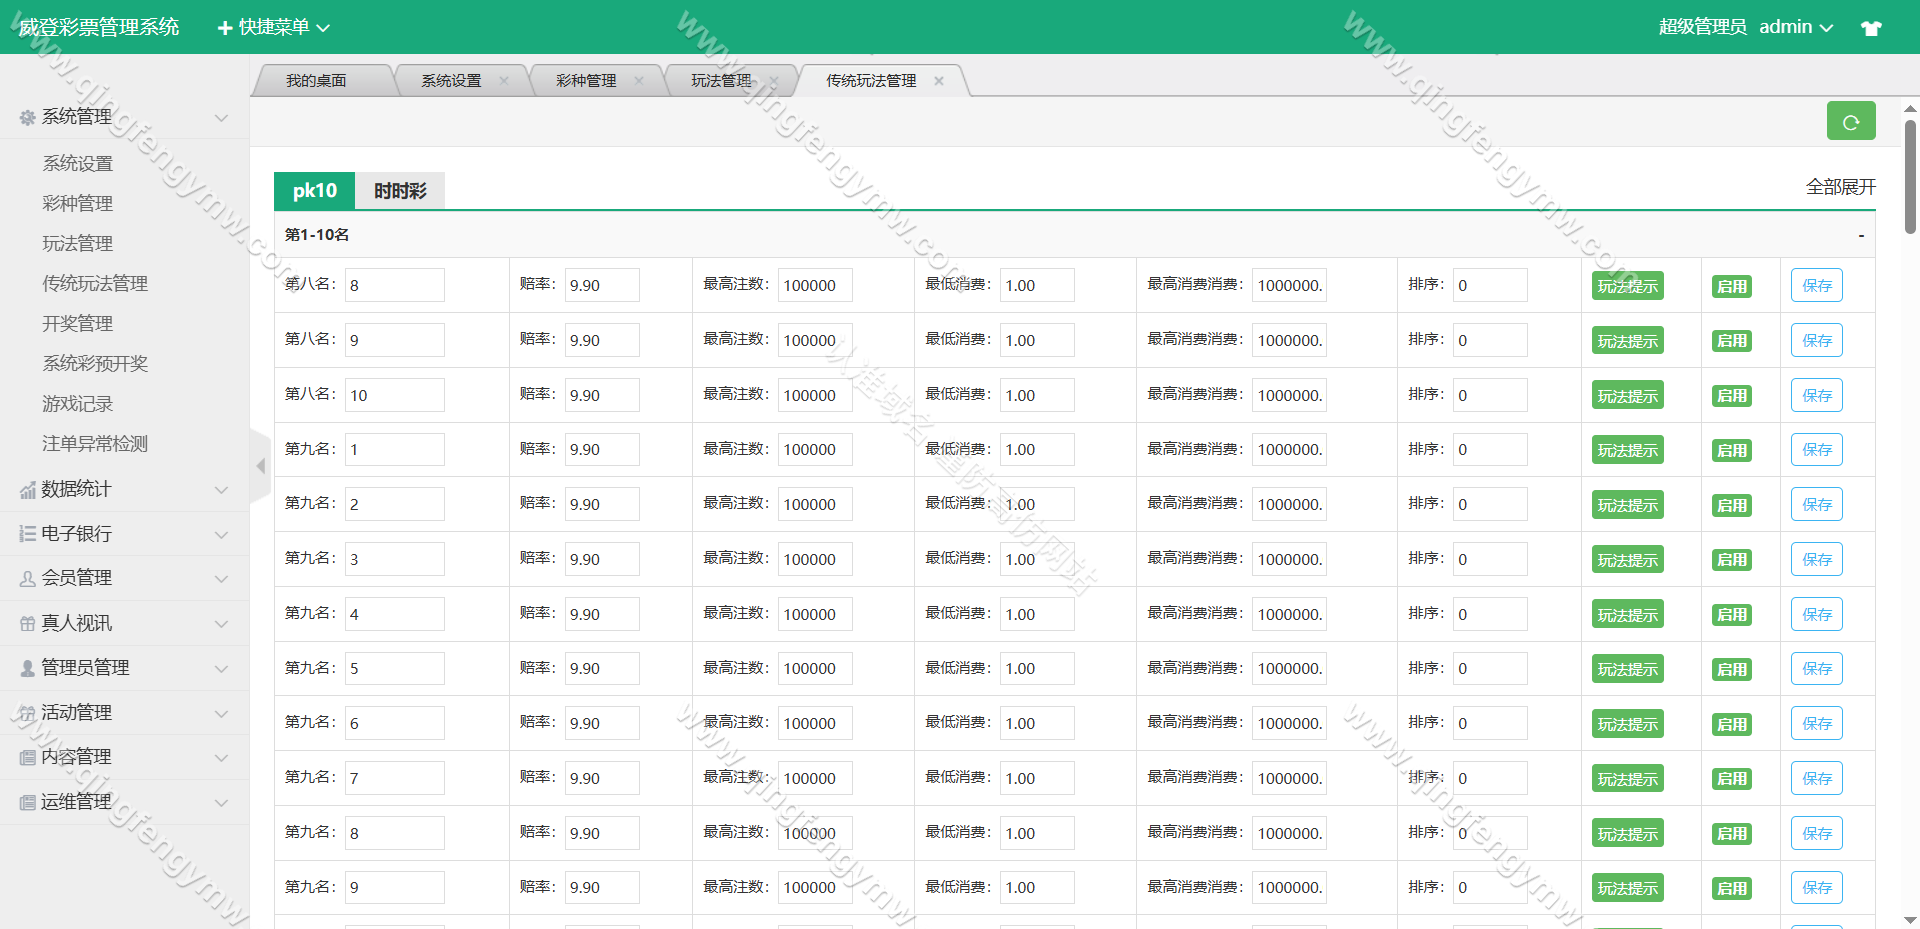Collapse the 第1-10名 section
1920x929 pixels.
tap(1860, 235)
